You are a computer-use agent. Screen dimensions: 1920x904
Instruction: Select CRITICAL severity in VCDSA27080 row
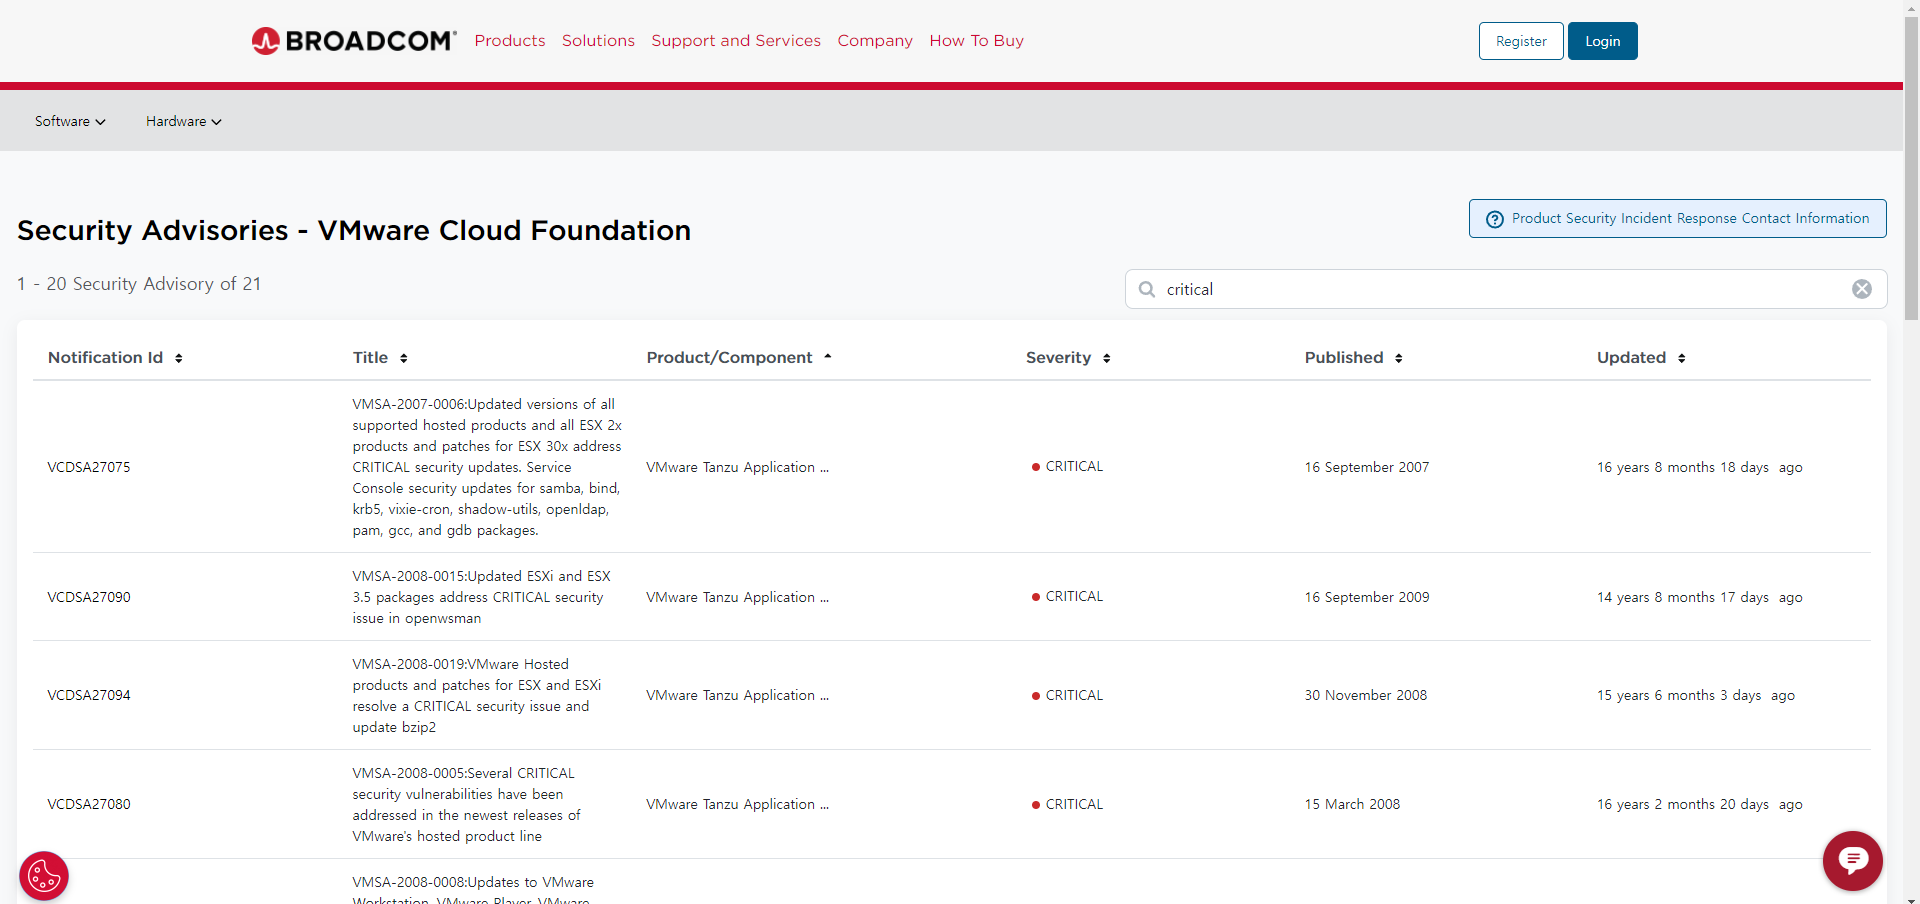pyautogui.click(x=1067, y=804)
